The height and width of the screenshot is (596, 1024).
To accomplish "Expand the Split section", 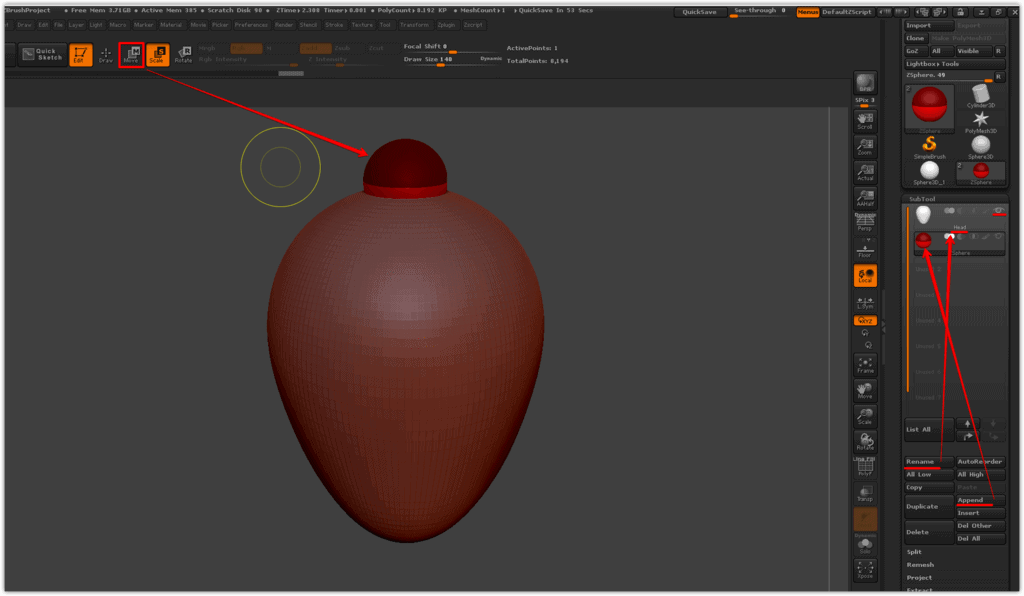I will pos(914,551).
